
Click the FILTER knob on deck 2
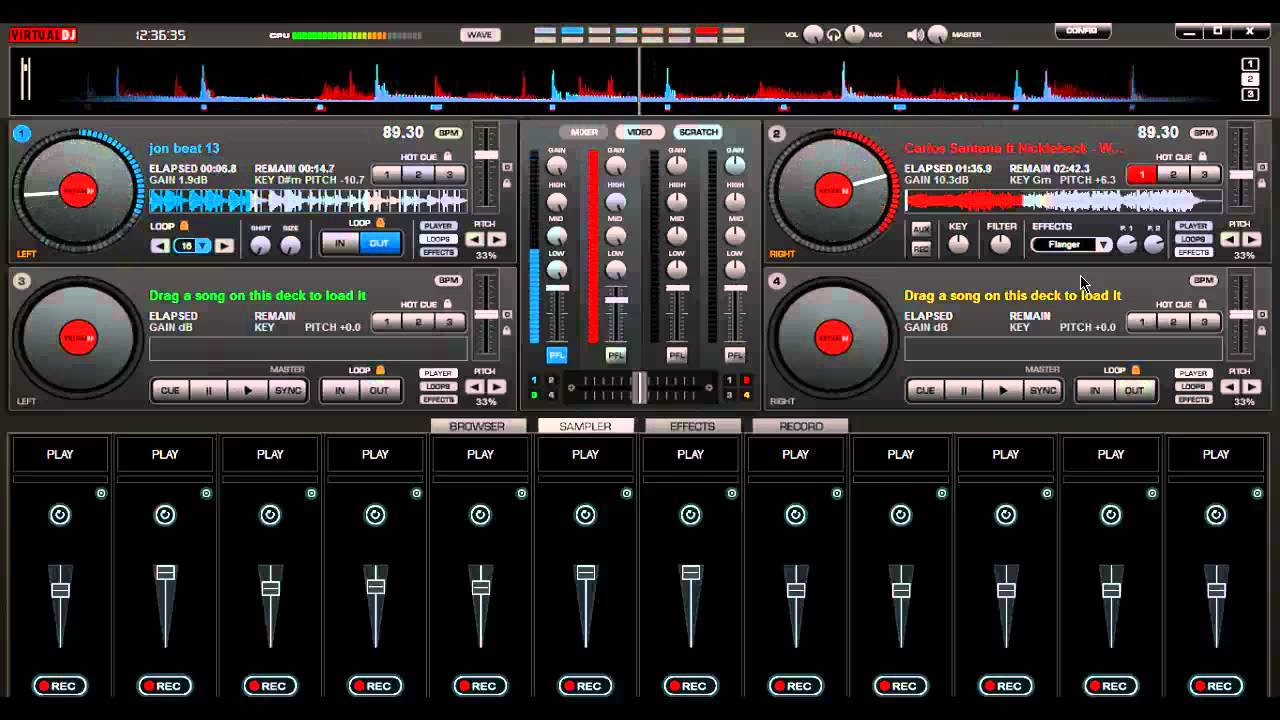[1001, 245]
